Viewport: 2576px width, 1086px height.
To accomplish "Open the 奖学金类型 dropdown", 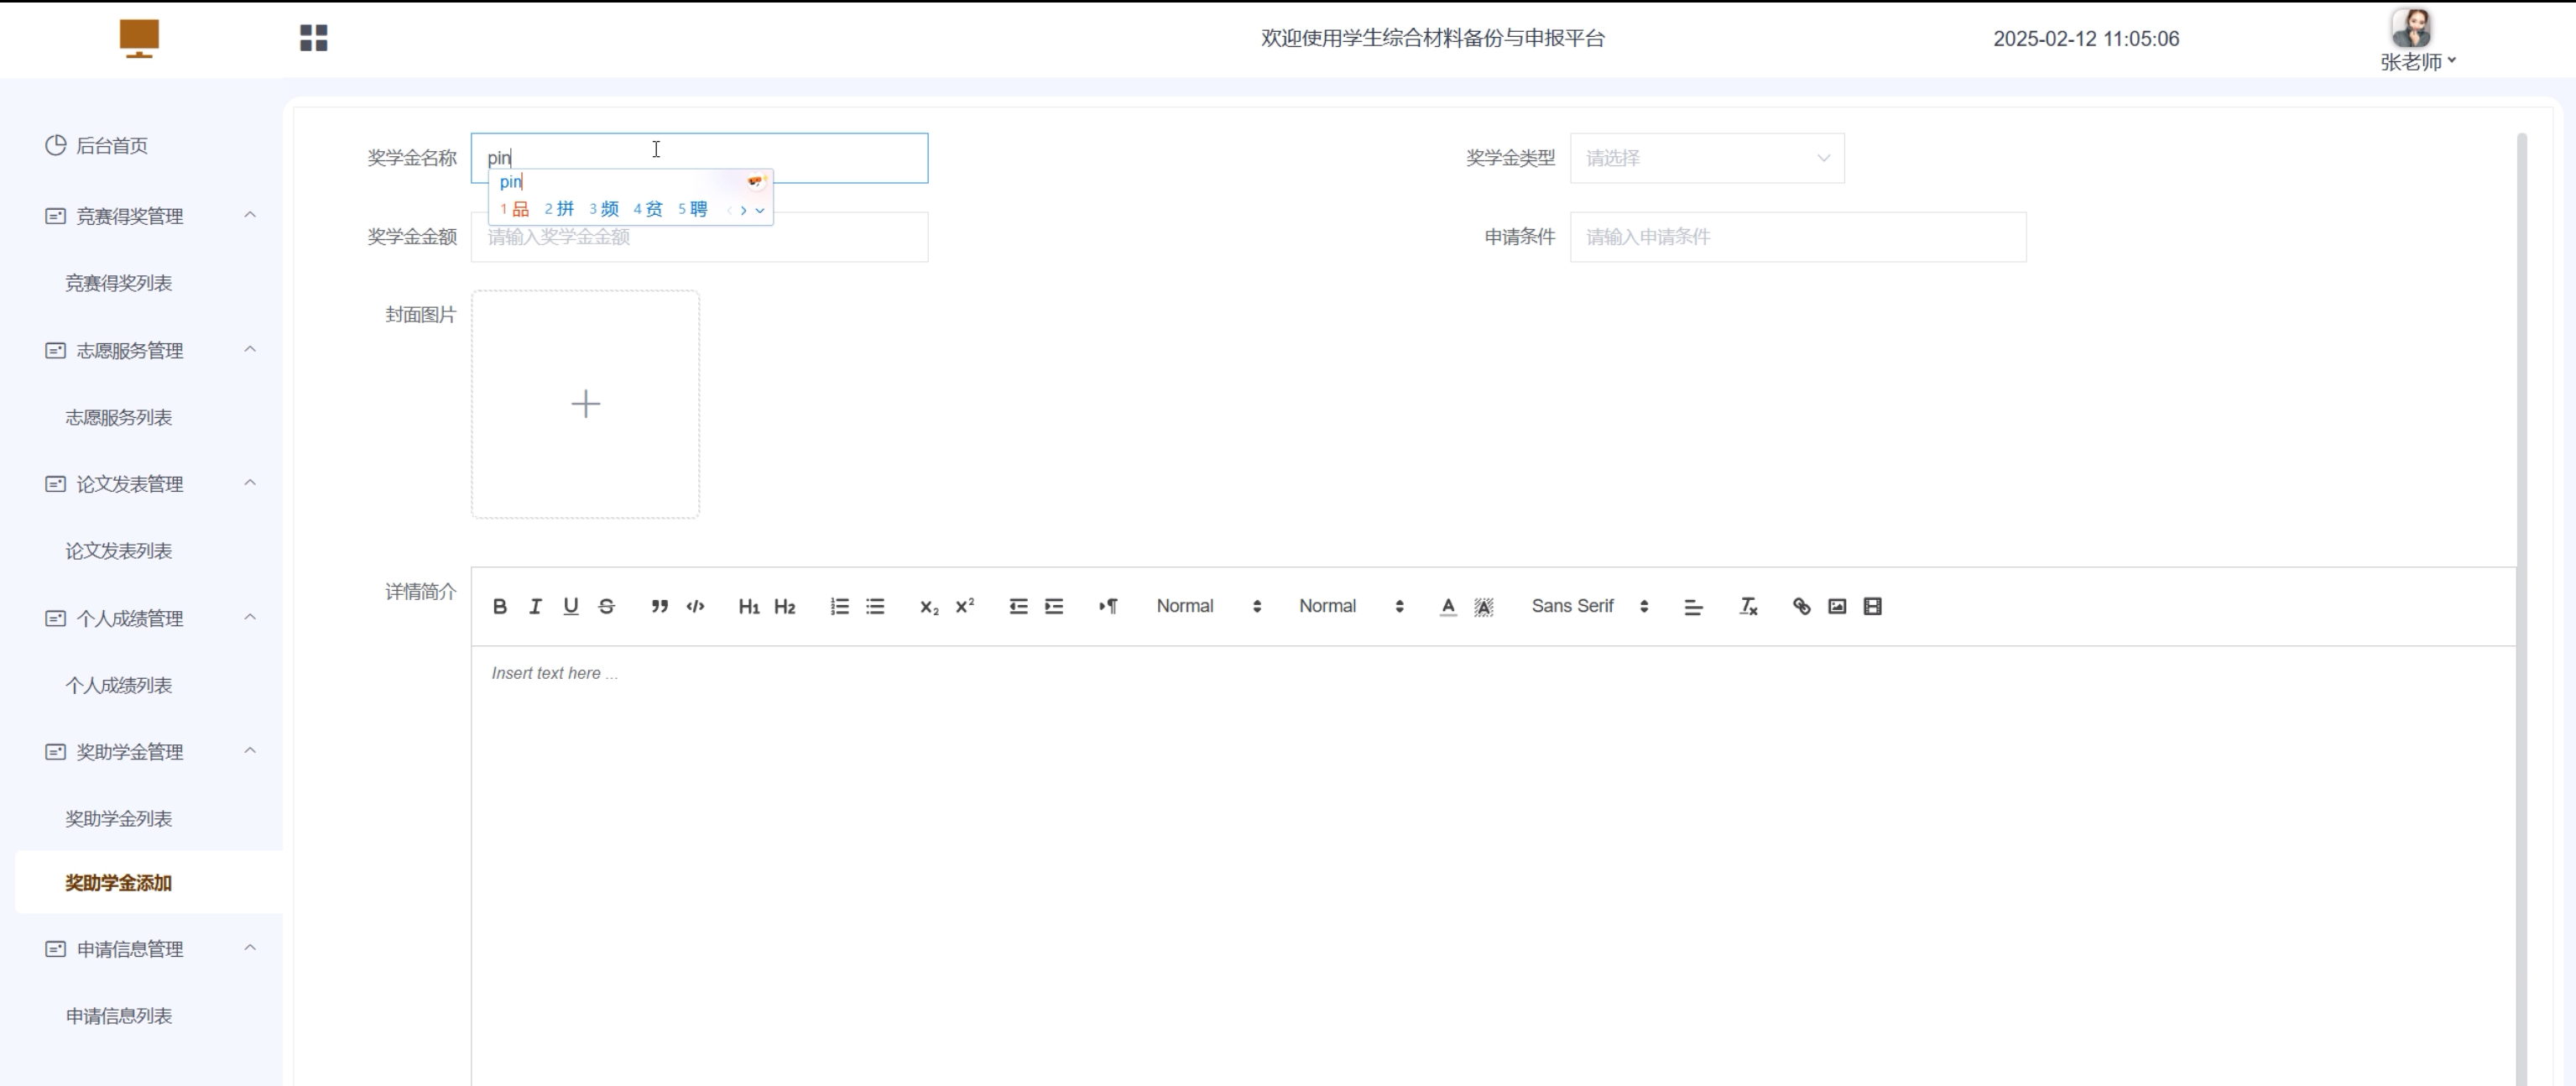I will [1706, 158].
